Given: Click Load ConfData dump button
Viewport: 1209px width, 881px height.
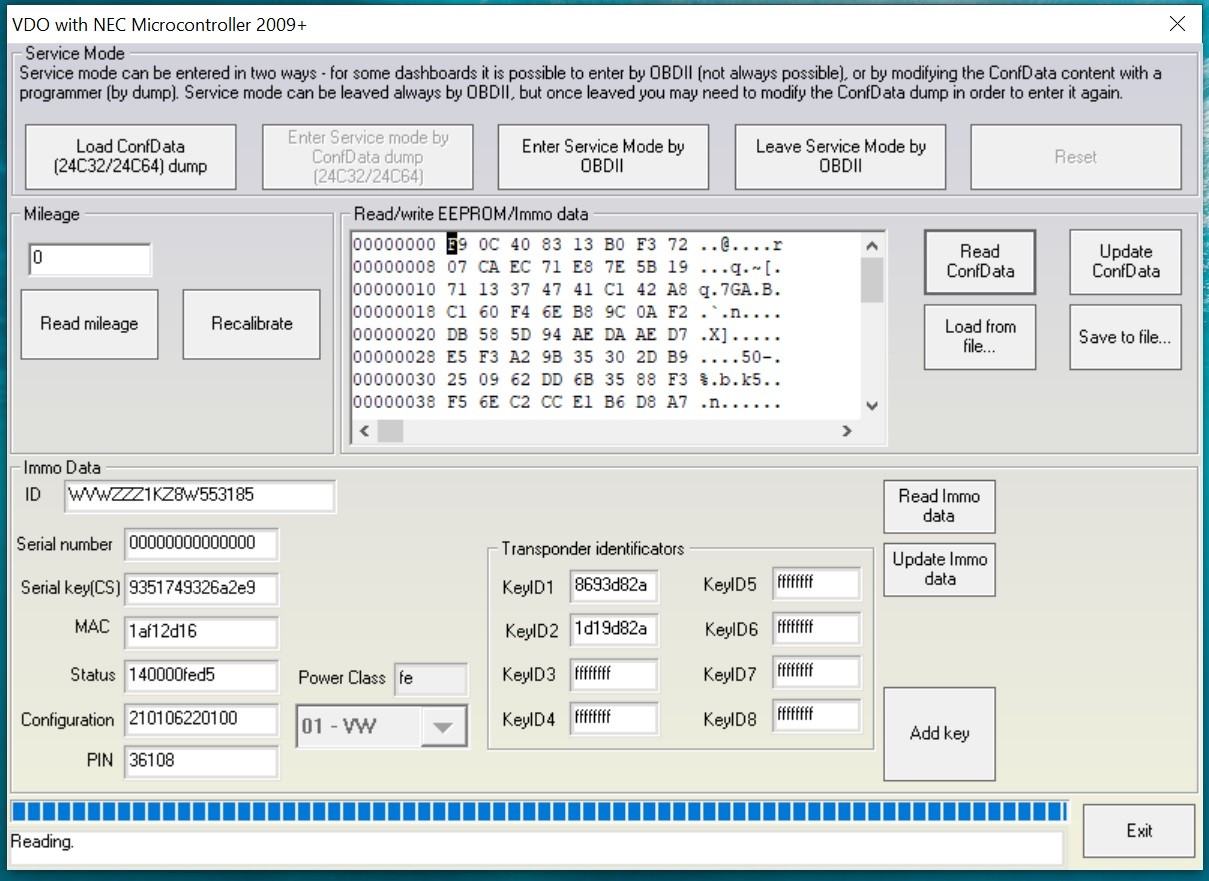Looking at the screenshot, I should [x=130, y=157].
